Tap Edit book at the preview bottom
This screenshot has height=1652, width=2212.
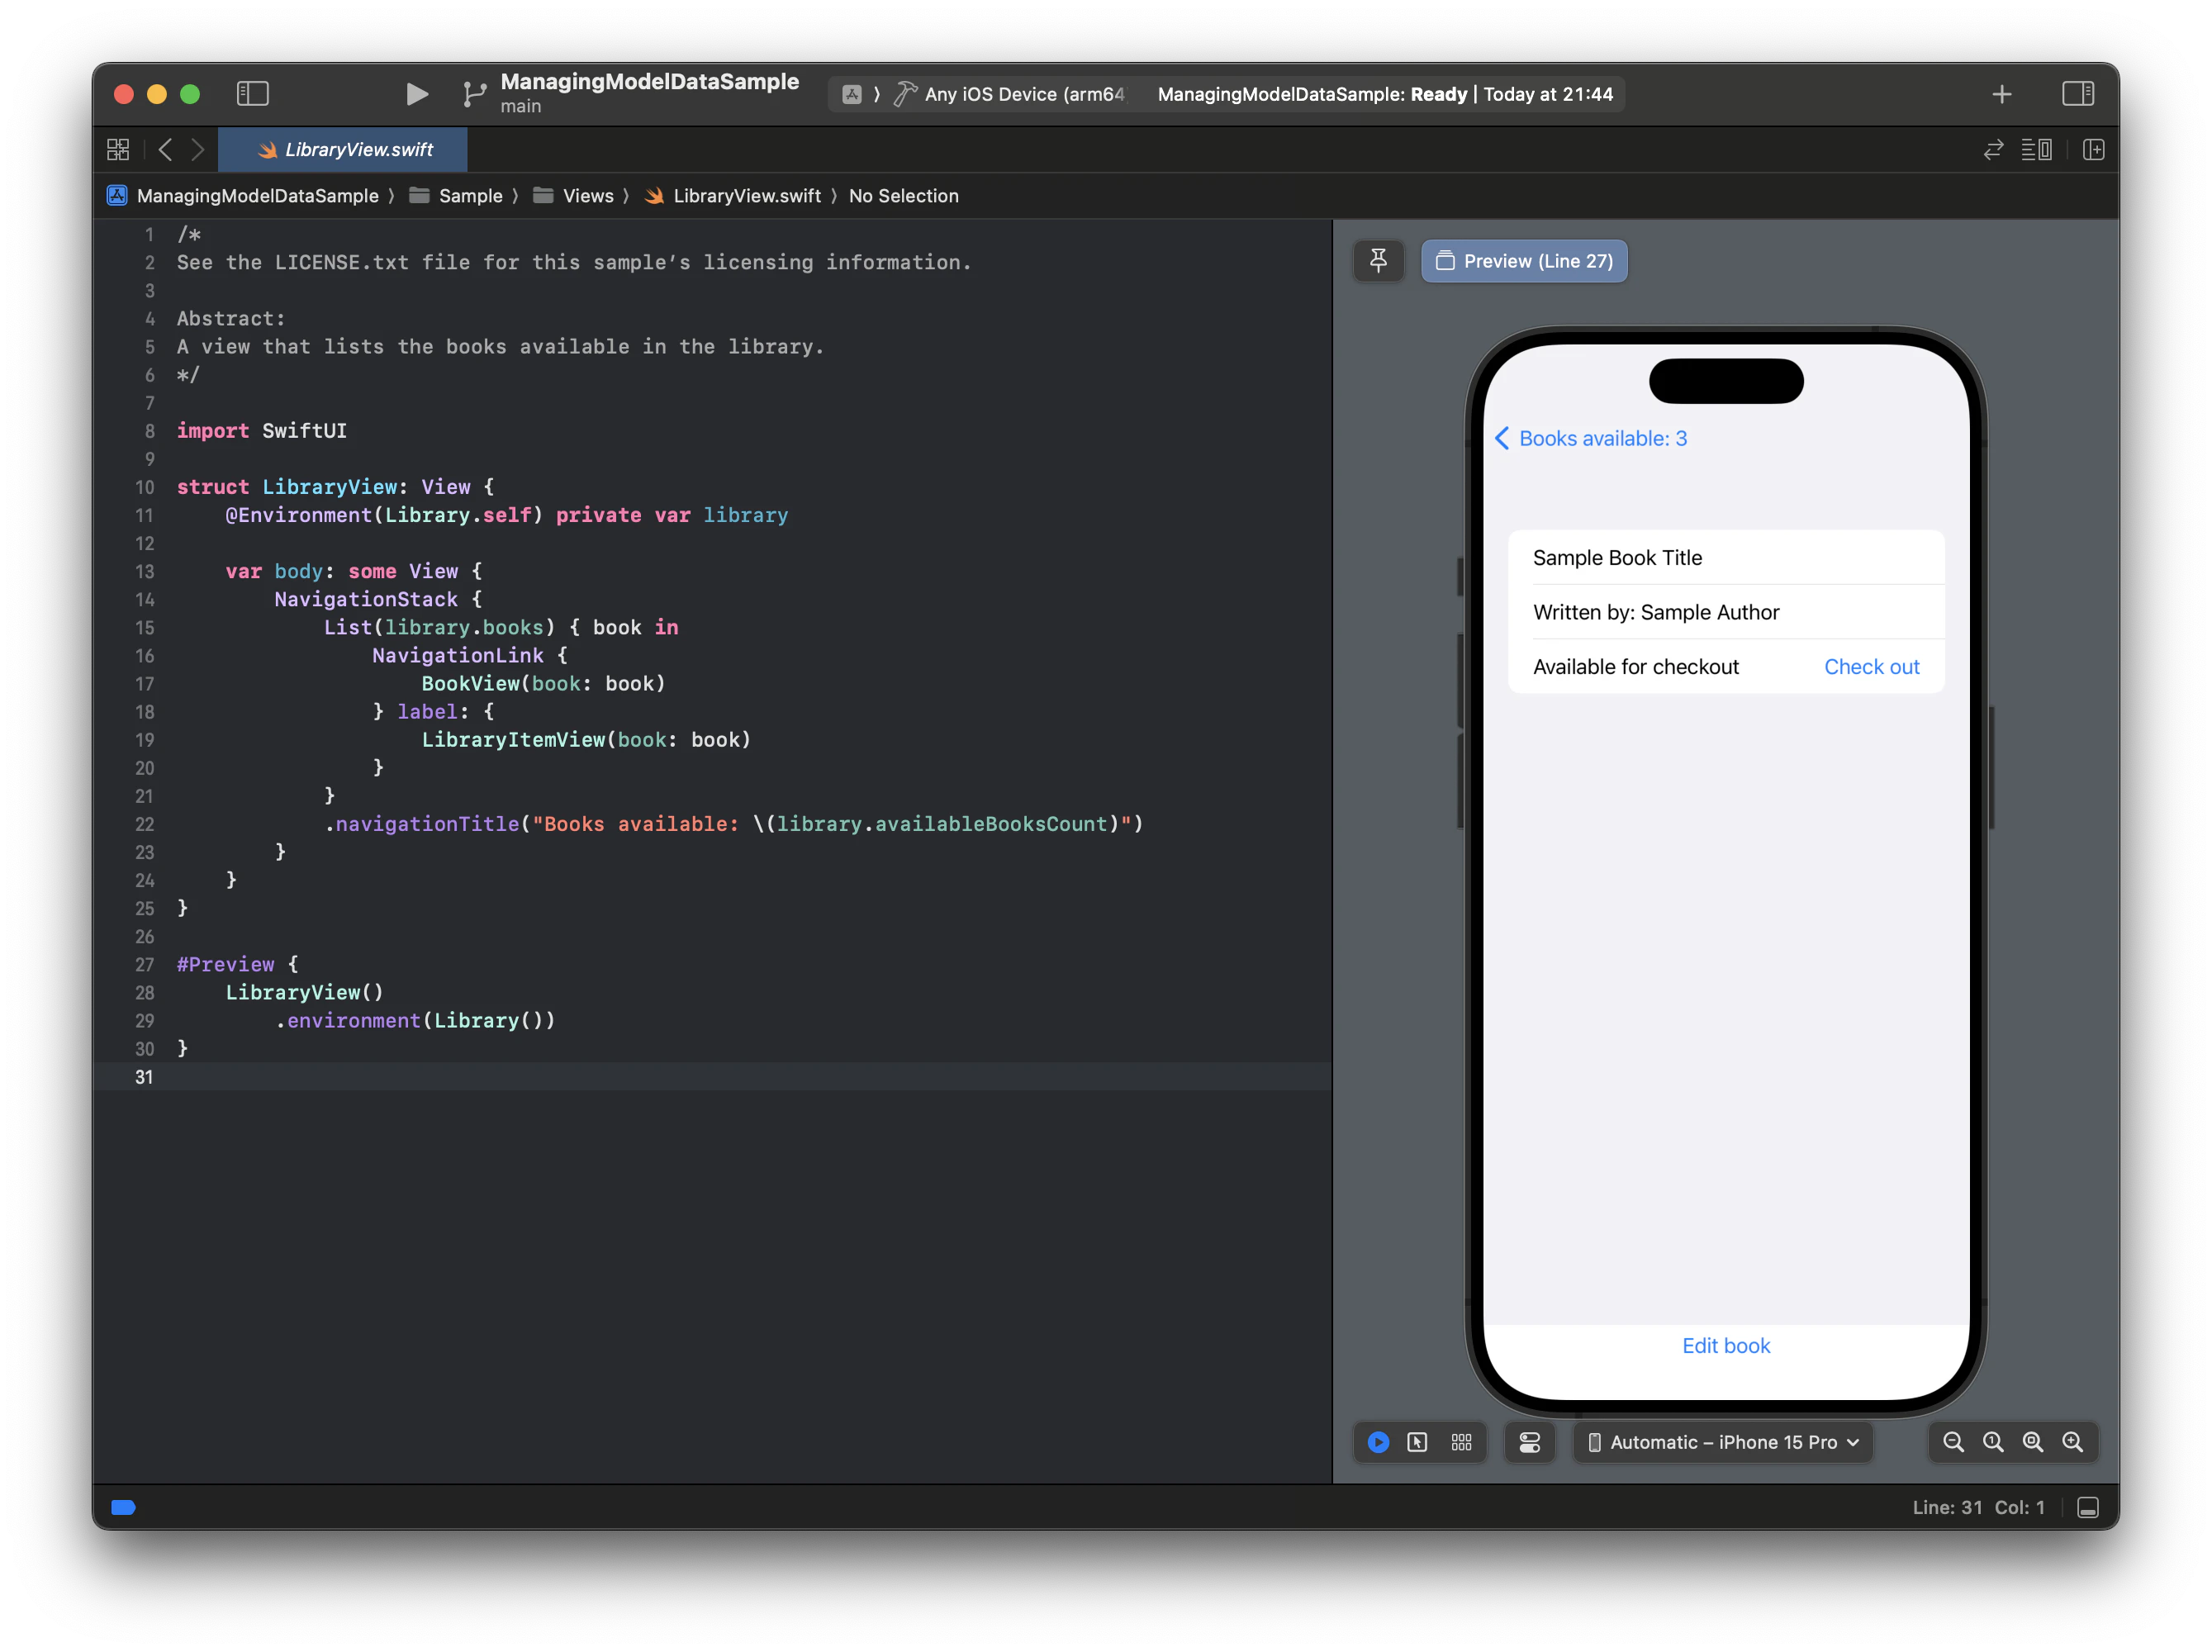1726,1346
